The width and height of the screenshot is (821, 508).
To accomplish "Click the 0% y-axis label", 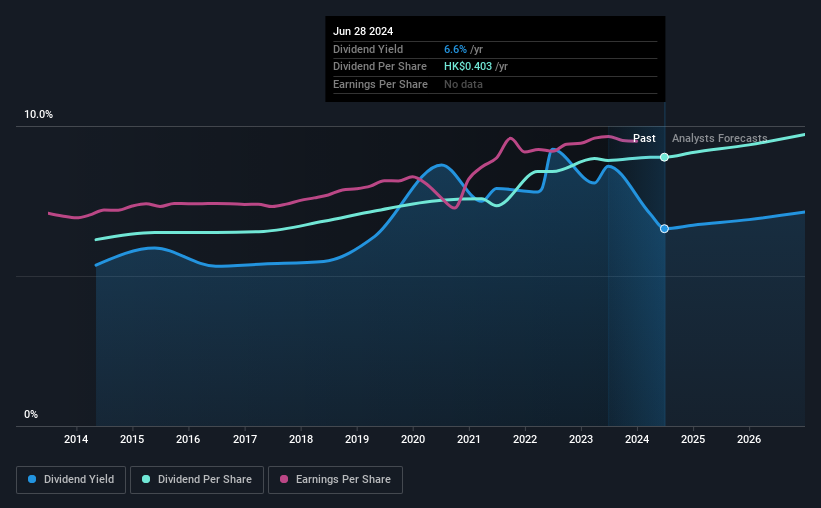I will click(31, 414).
